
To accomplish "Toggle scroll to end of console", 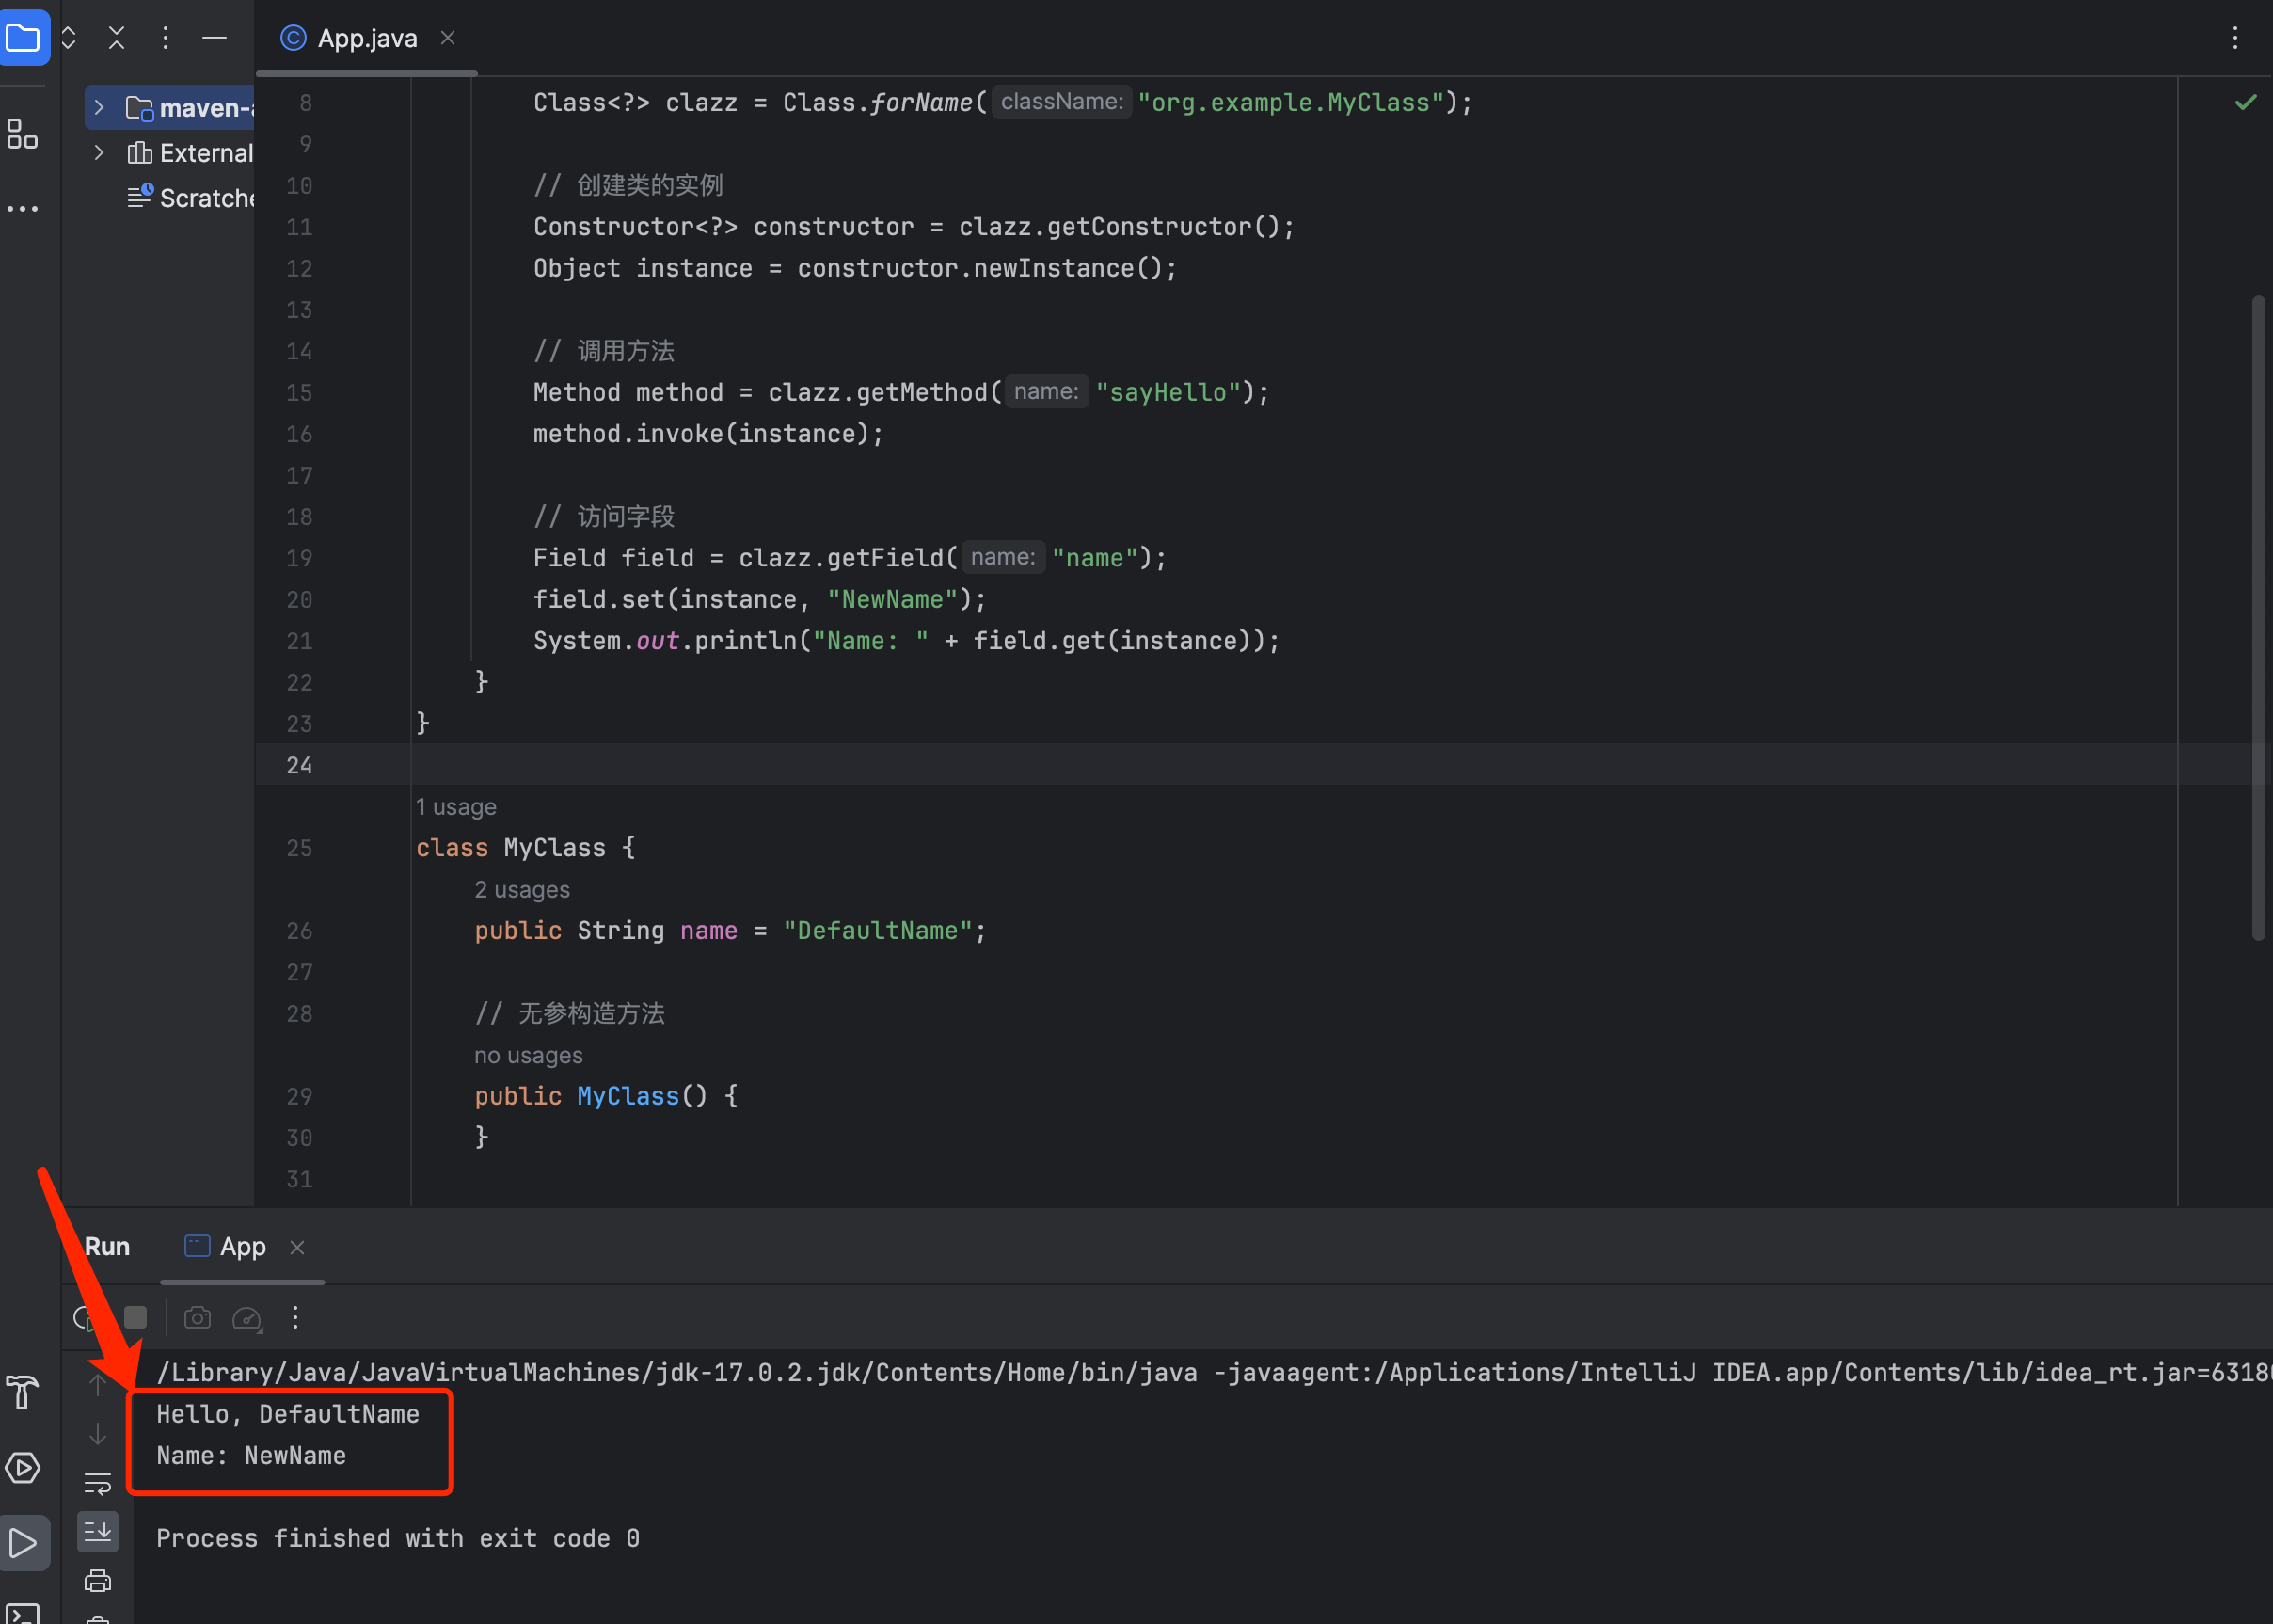I will point(98,1532).
